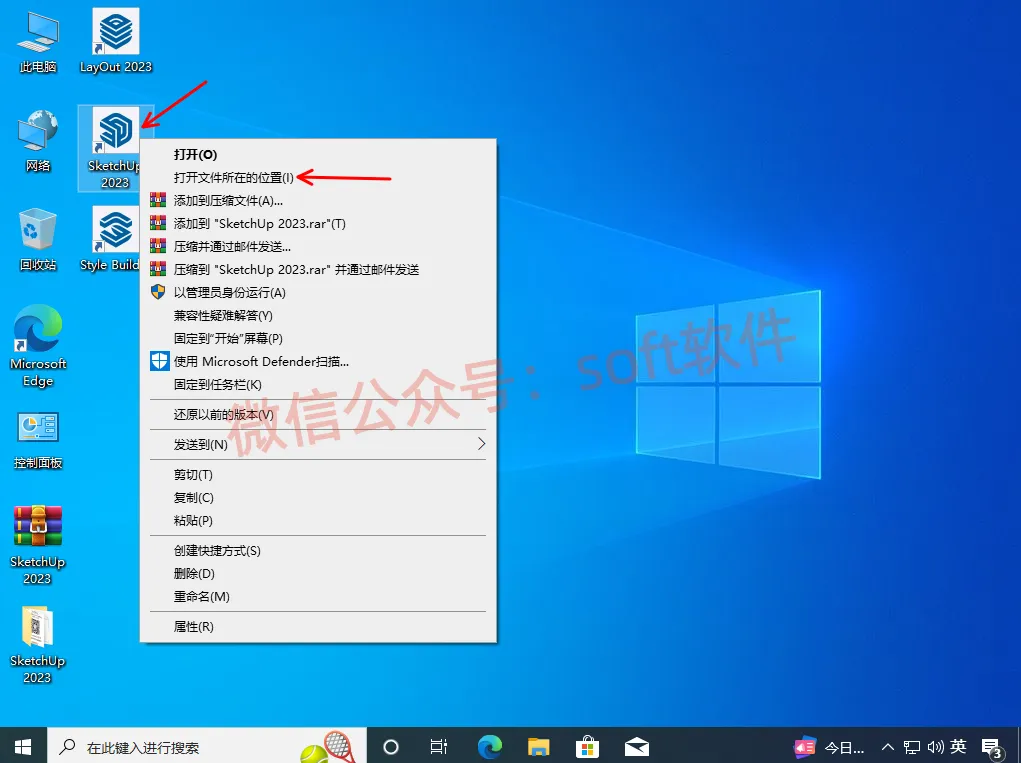Viewport: 1021px width, 763px height.
Task: Select the 回收站 recycle bin icon
Action: [x=38, y=240]
